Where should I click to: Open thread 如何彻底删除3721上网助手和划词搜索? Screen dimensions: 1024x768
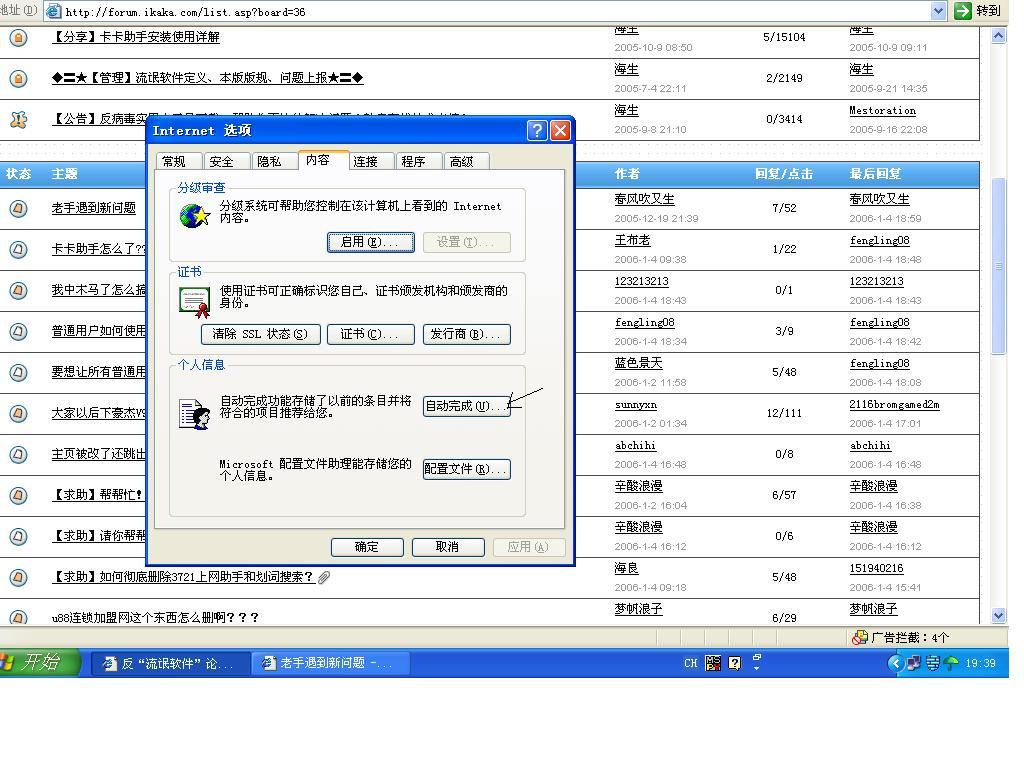[182, 577]
